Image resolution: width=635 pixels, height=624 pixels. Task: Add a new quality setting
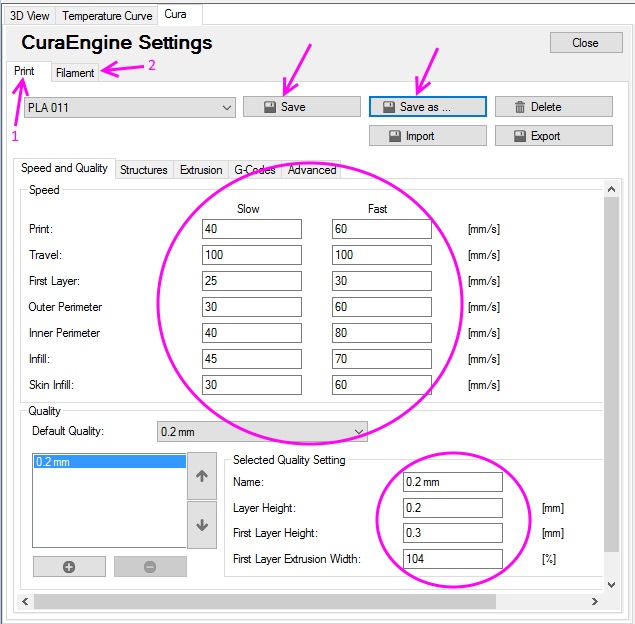pyautogui.click(x=69, y=566)
